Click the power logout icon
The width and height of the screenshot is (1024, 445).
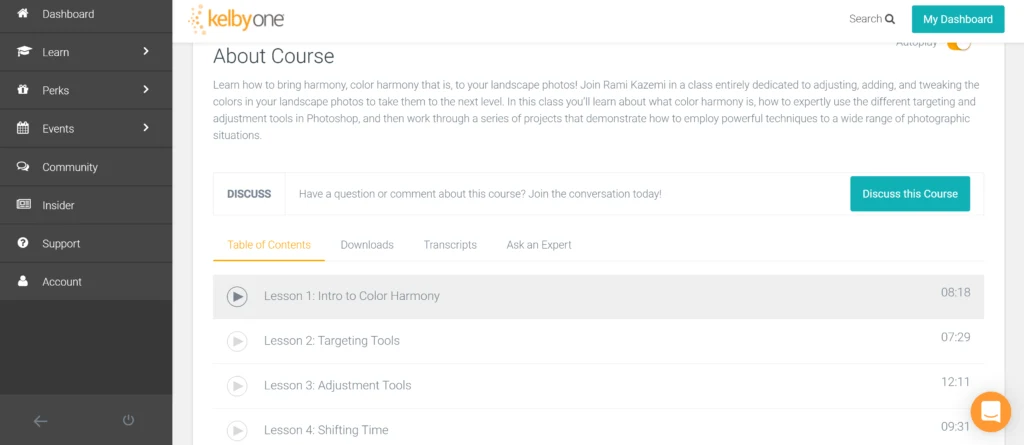[129, 420]
